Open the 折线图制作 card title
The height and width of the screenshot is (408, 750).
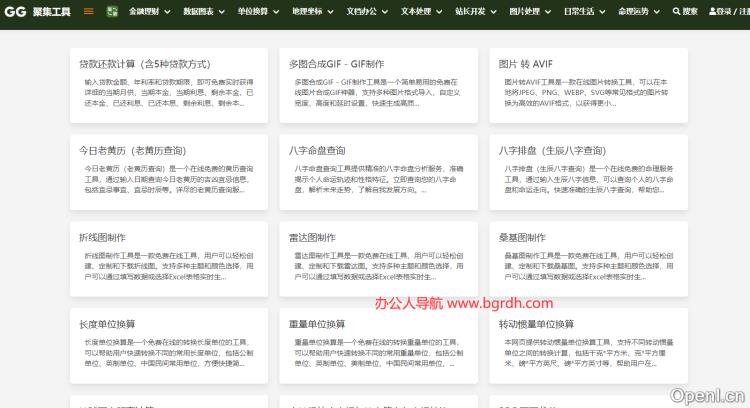102,238
